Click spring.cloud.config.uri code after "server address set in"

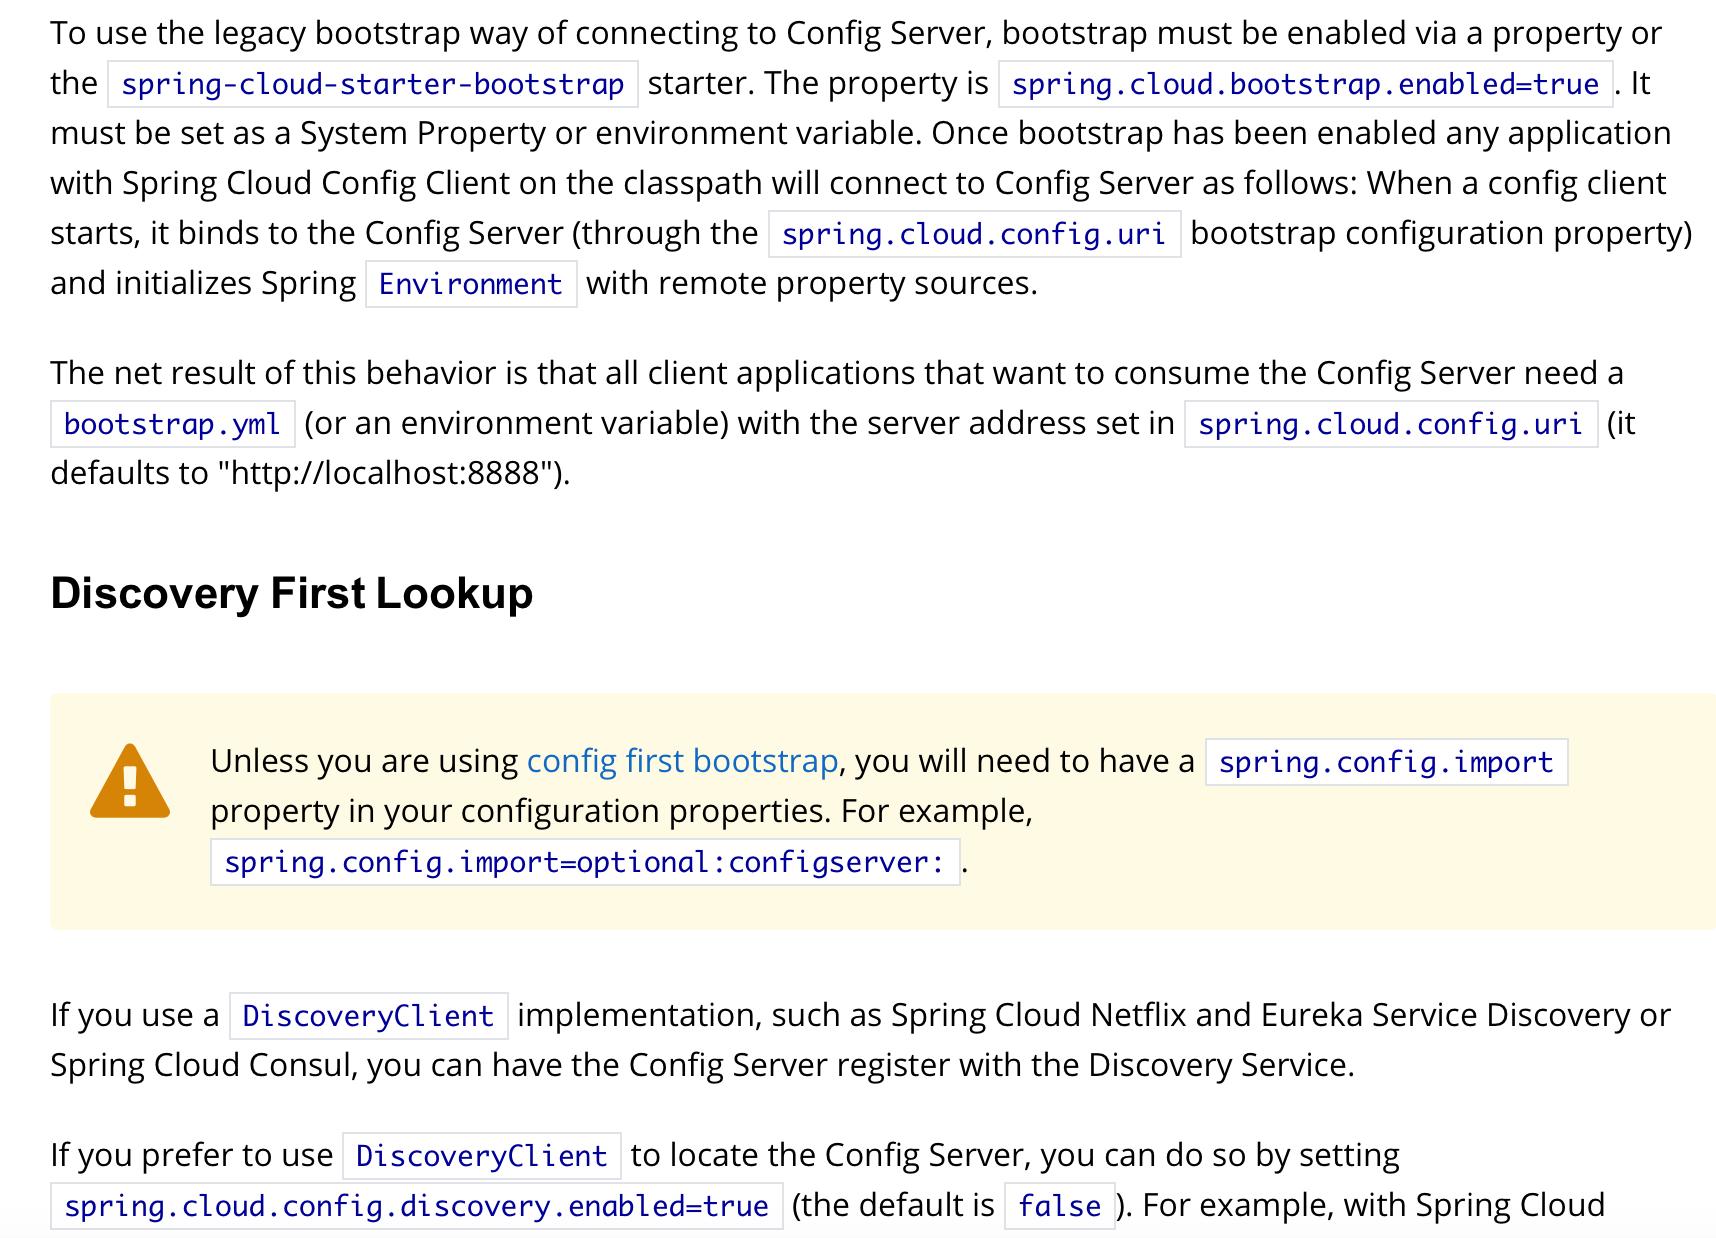(x=1390, y=424)
